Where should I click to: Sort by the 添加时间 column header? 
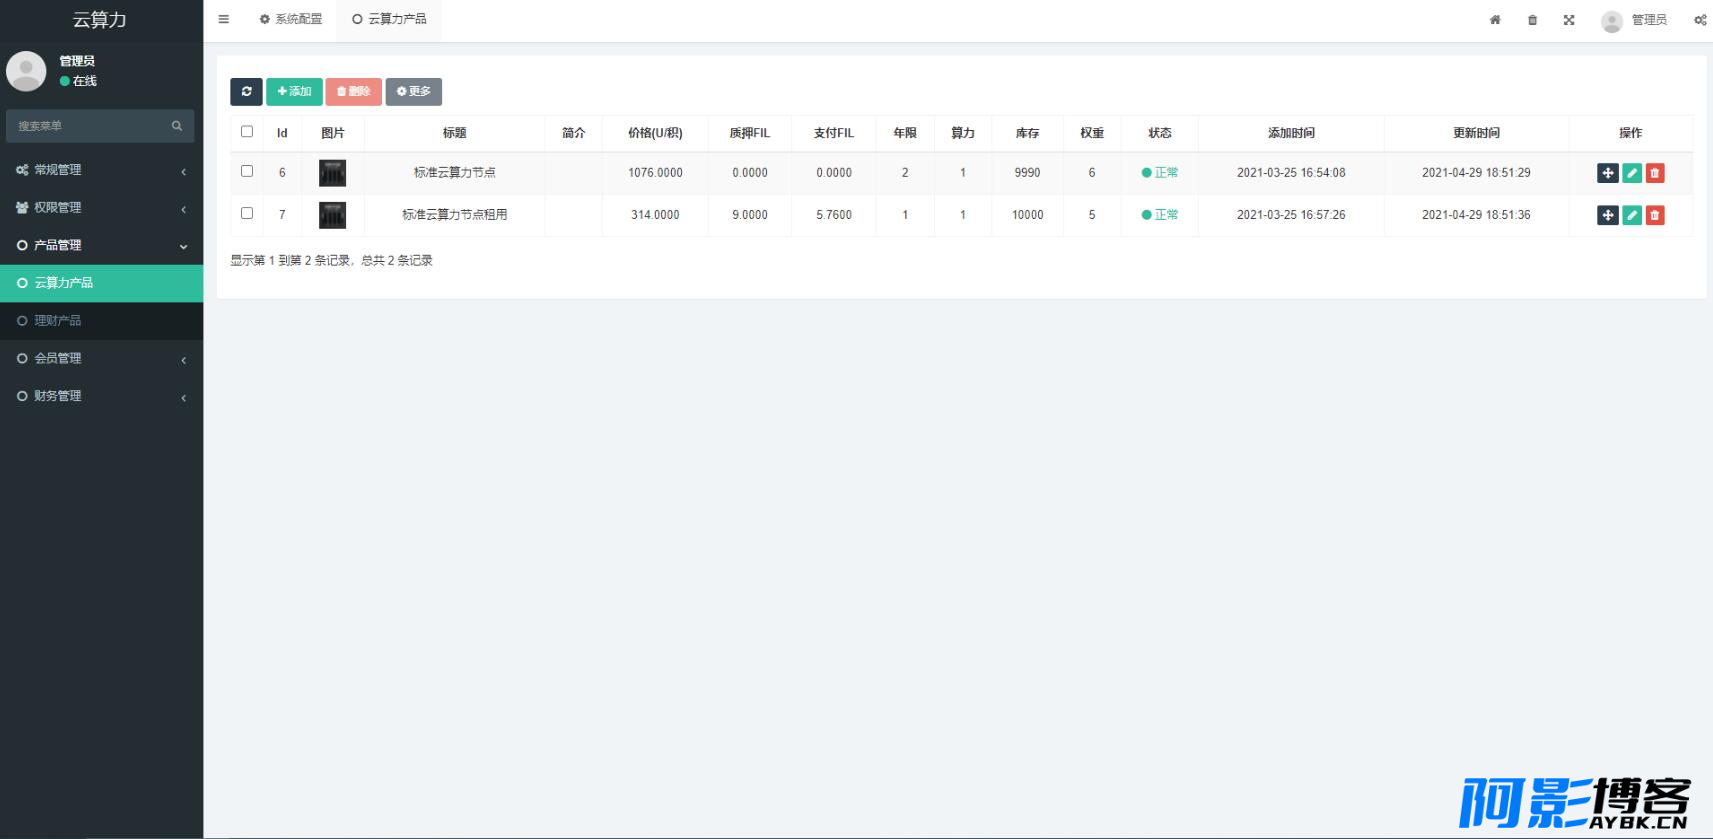coord(1291,133)
